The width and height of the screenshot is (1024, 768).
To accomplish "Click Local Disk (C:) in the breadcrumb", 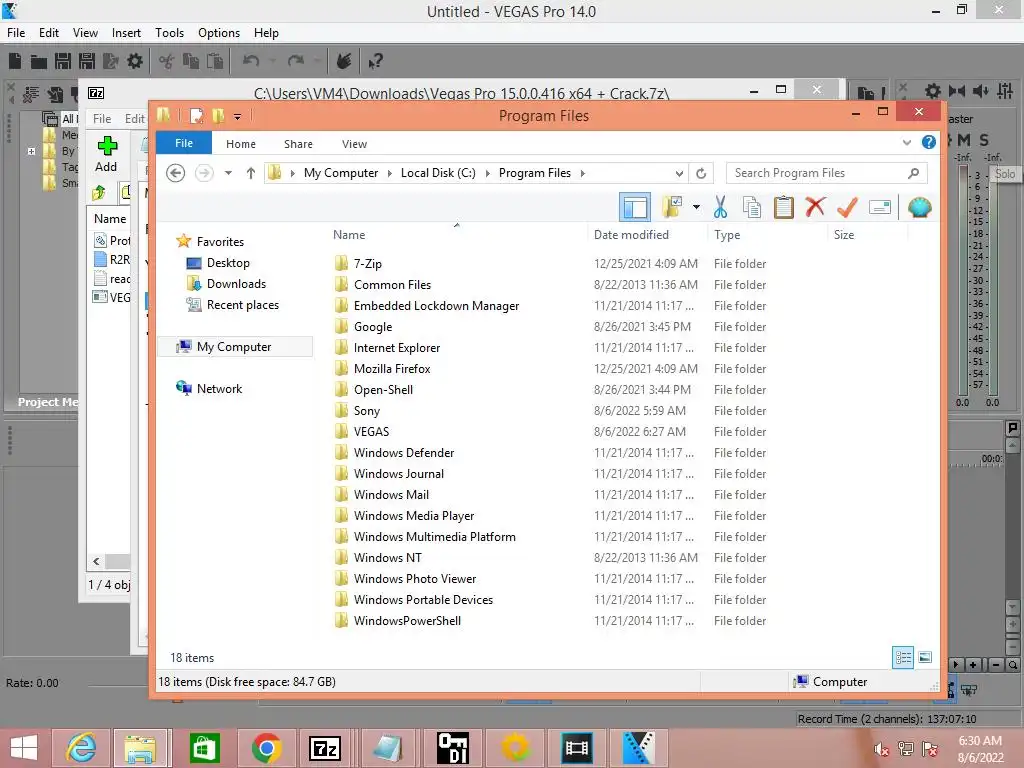I will pyautogui.click(x=438, y=173).
